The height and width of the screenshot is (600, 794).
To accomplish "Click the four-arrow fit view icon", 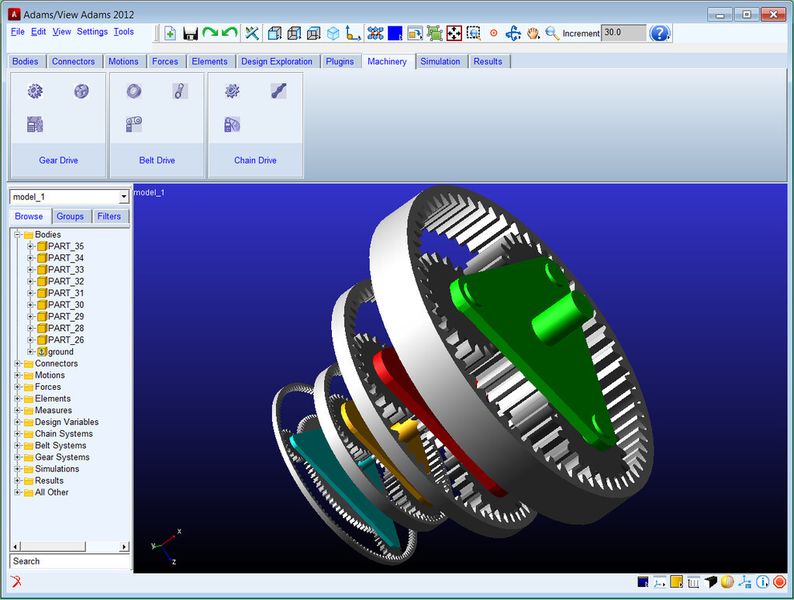I will click(454, 33).
